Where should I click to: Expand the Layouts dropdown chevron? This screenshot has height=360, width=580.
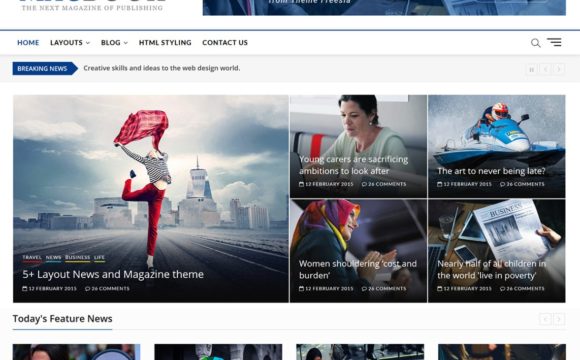click(x=88, y=43)
